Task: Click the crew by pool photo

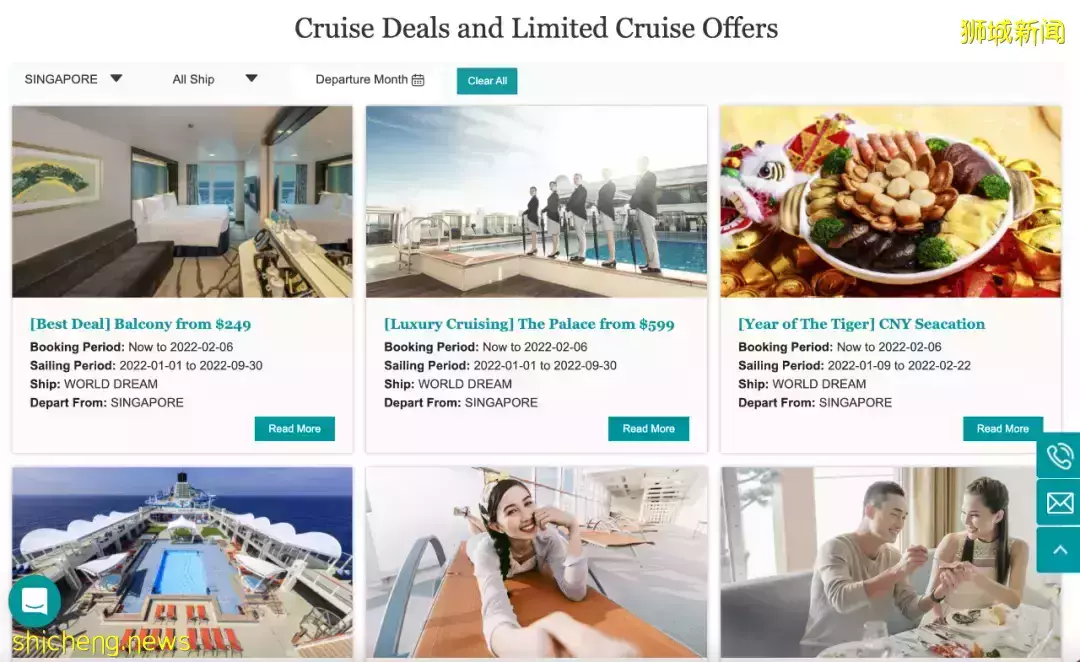Action: [x=537, y=202]
